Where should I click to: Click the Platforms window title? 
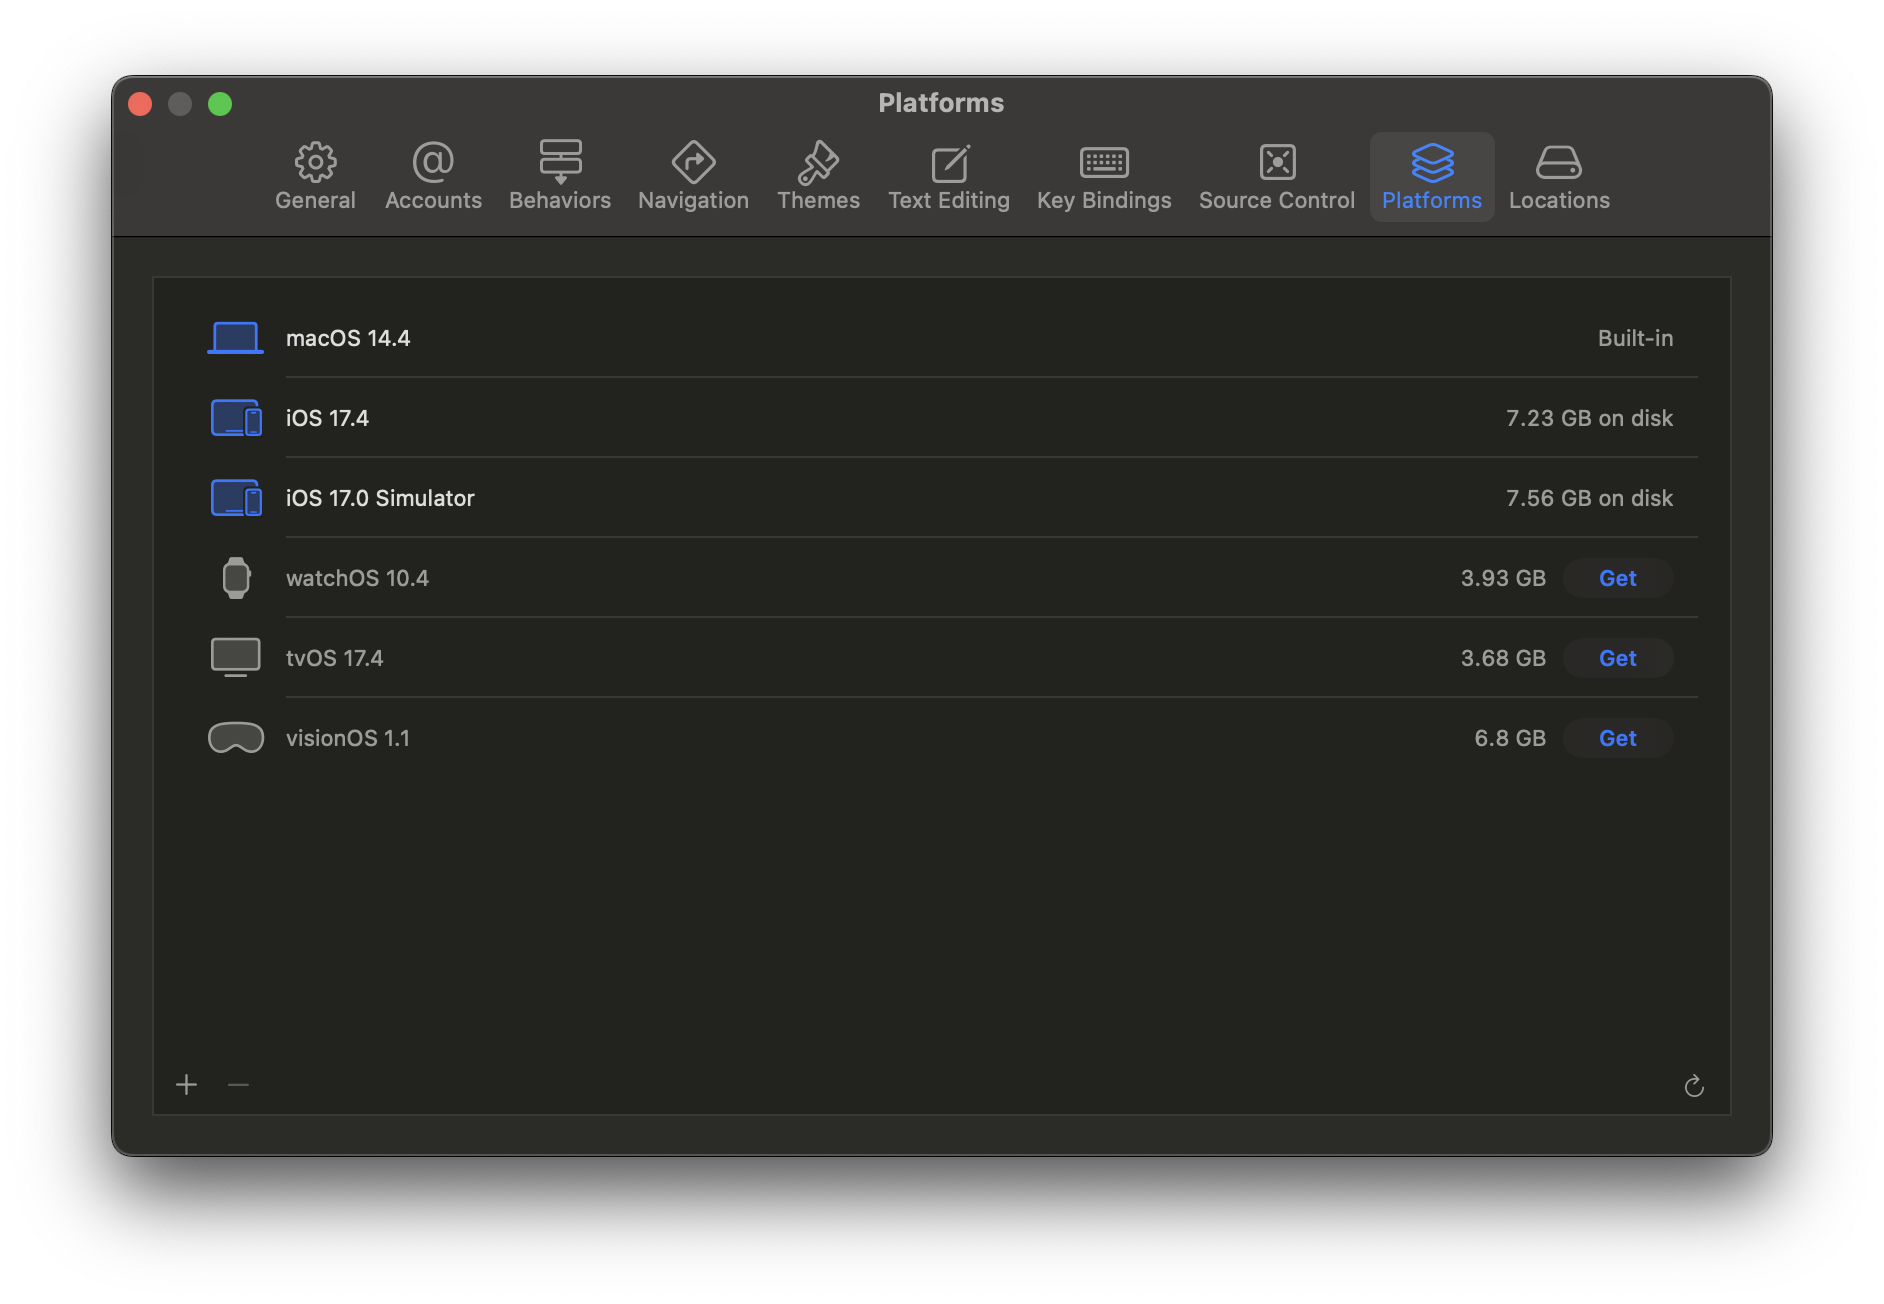pos(941,103)
